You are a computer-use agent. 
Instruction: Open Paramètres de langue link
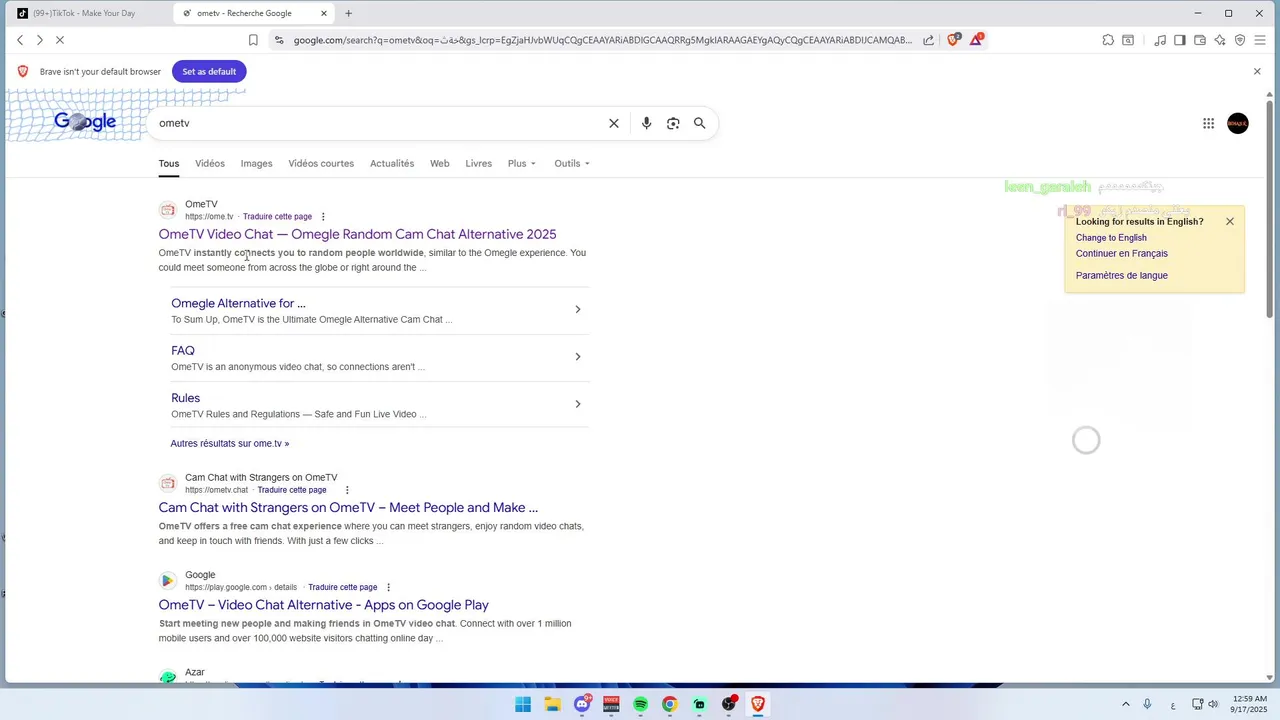click(1122, 276)
